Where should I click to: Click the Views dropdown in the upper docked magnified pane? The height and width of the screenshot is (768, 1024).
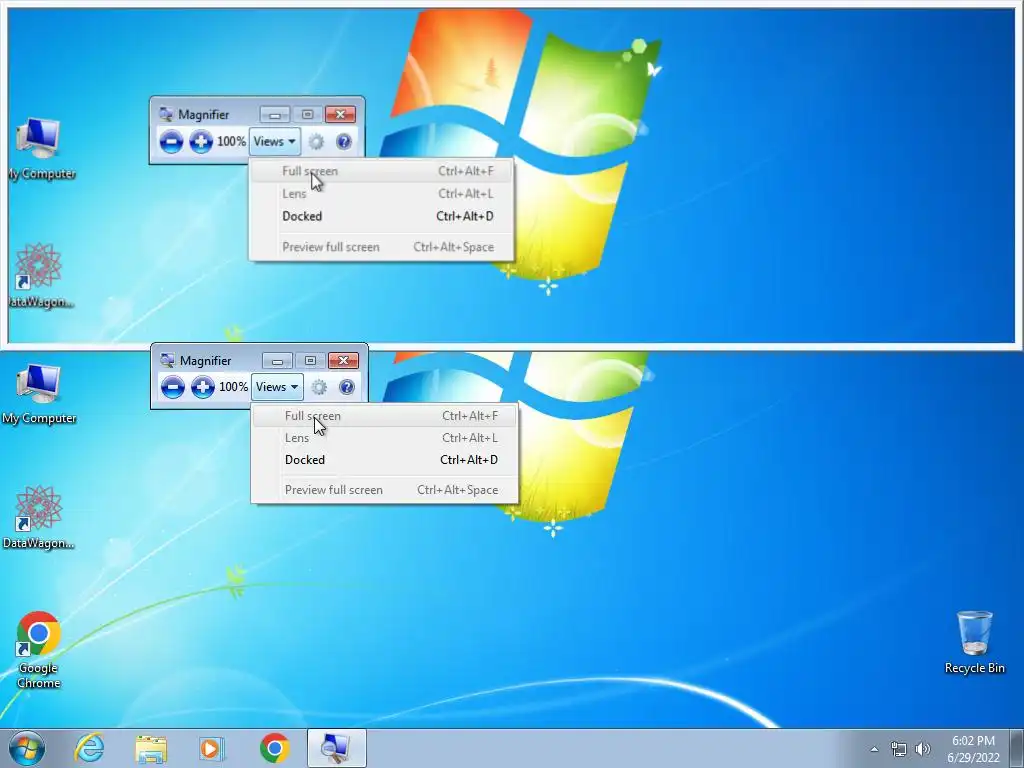[x=274, y=142]
